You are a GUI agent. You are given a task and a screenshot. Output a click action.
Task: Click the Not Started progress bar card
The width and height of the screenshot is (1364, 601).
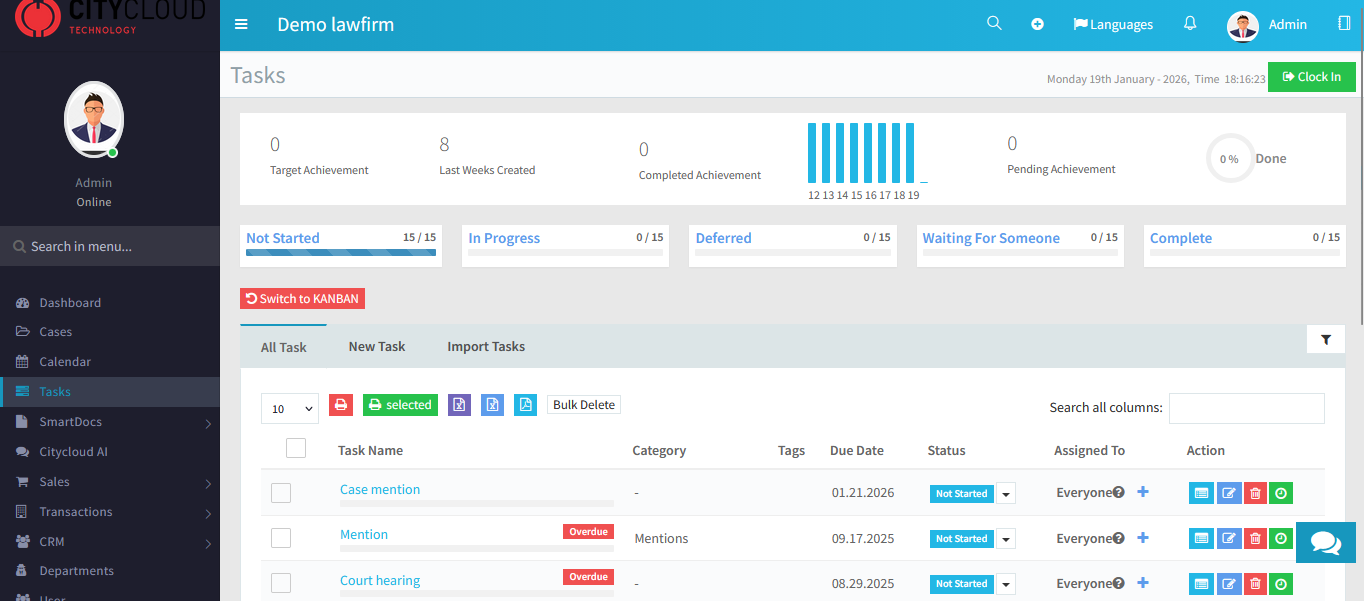coord(341,245)
